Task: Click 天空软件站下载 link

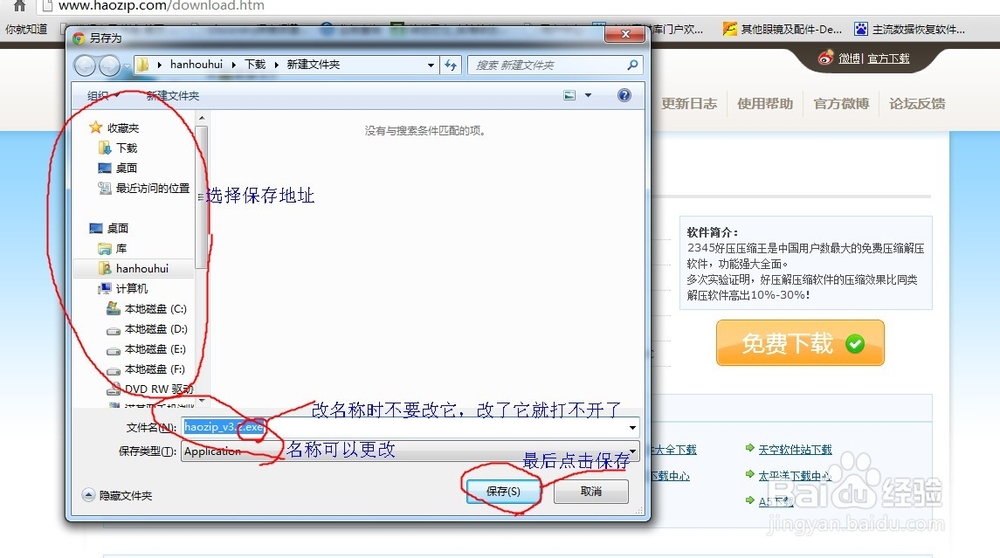Action: pos(795,450)
